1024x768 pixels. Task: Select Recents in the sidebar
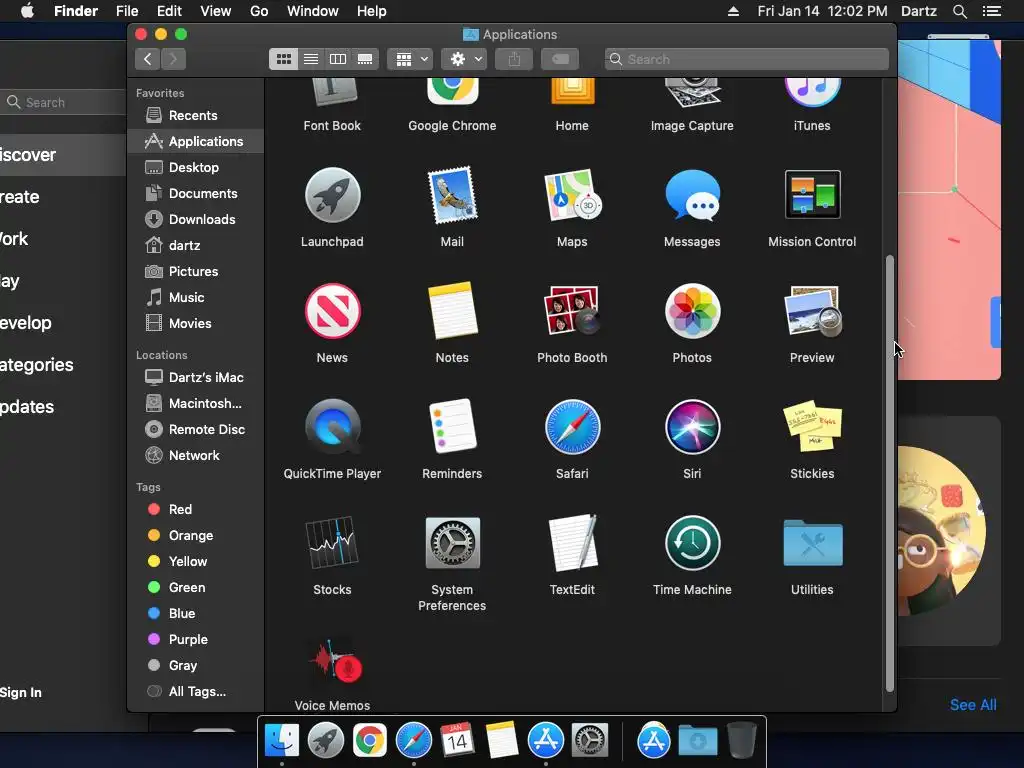(196, 116)
